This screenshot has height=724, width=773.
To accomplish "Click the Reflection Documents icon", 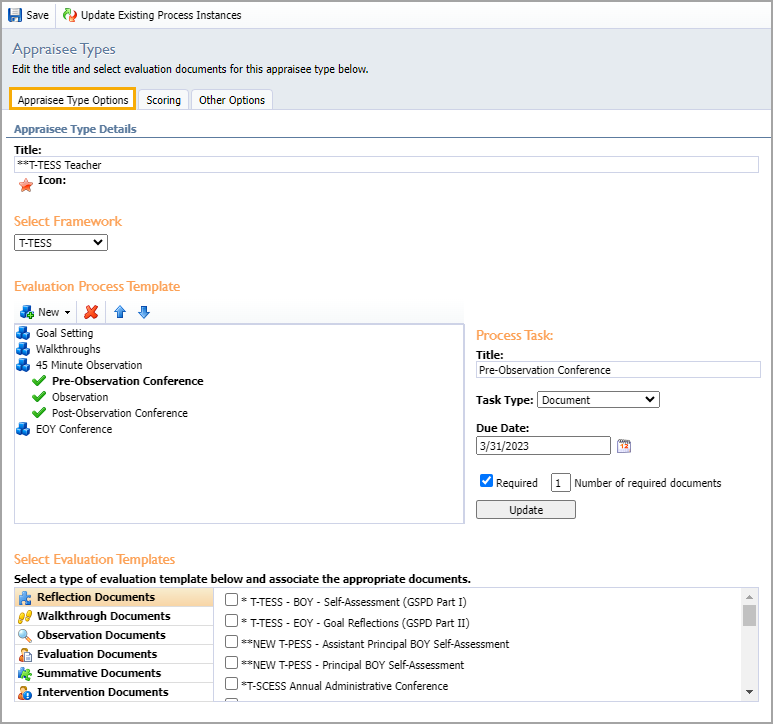I will click(25, 597).
